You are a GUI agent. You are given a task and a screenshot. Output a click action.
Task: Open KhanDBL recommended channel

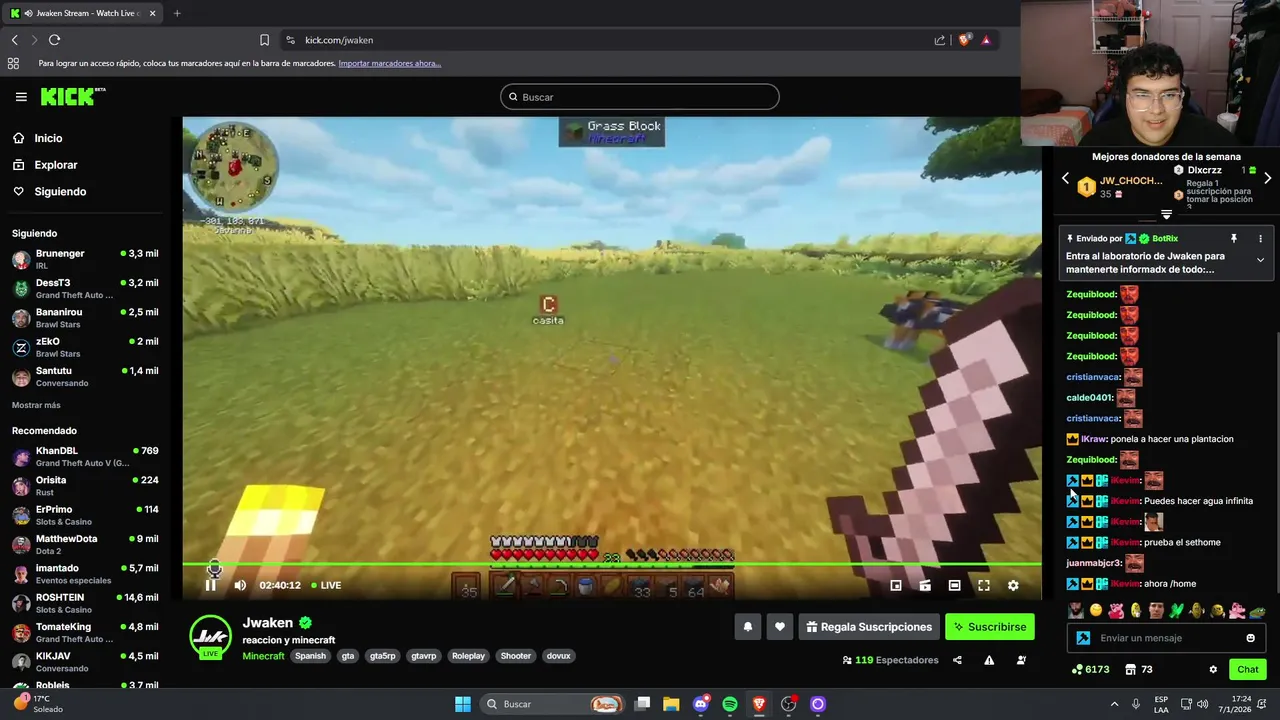tap(85, 456)
